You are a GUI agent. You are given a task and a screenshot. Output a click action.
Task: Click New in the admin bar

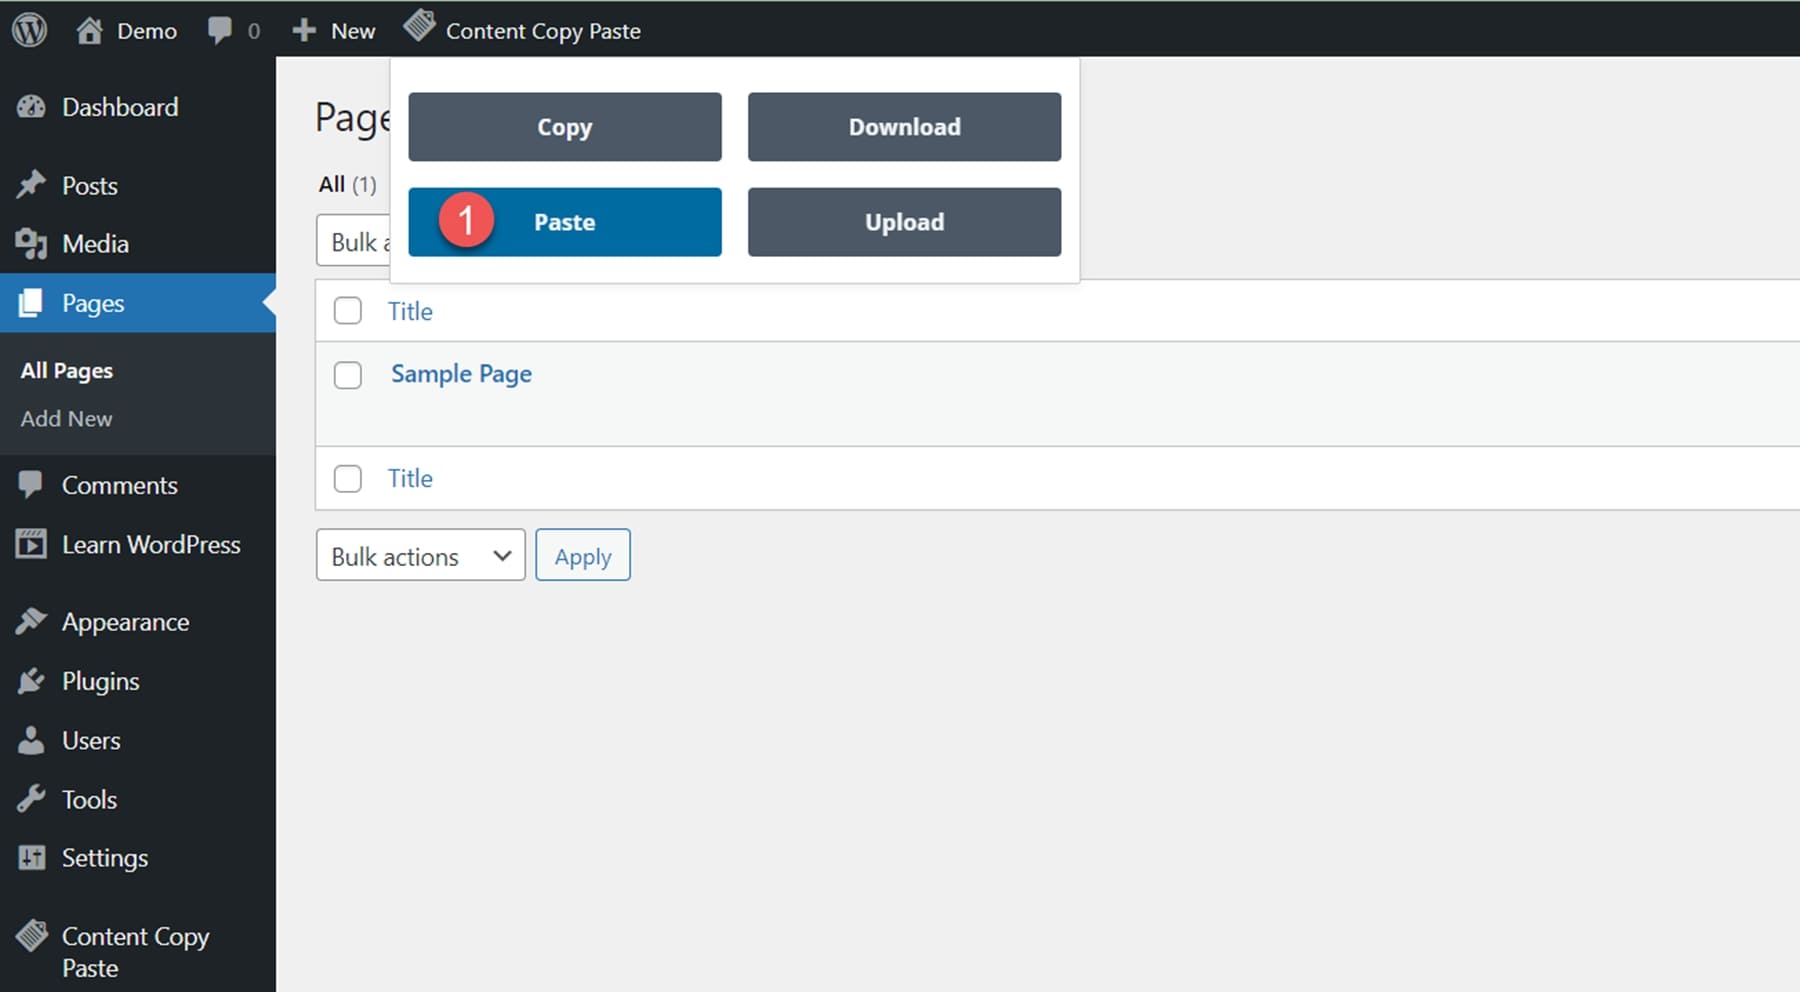click(x=334, y=30)
